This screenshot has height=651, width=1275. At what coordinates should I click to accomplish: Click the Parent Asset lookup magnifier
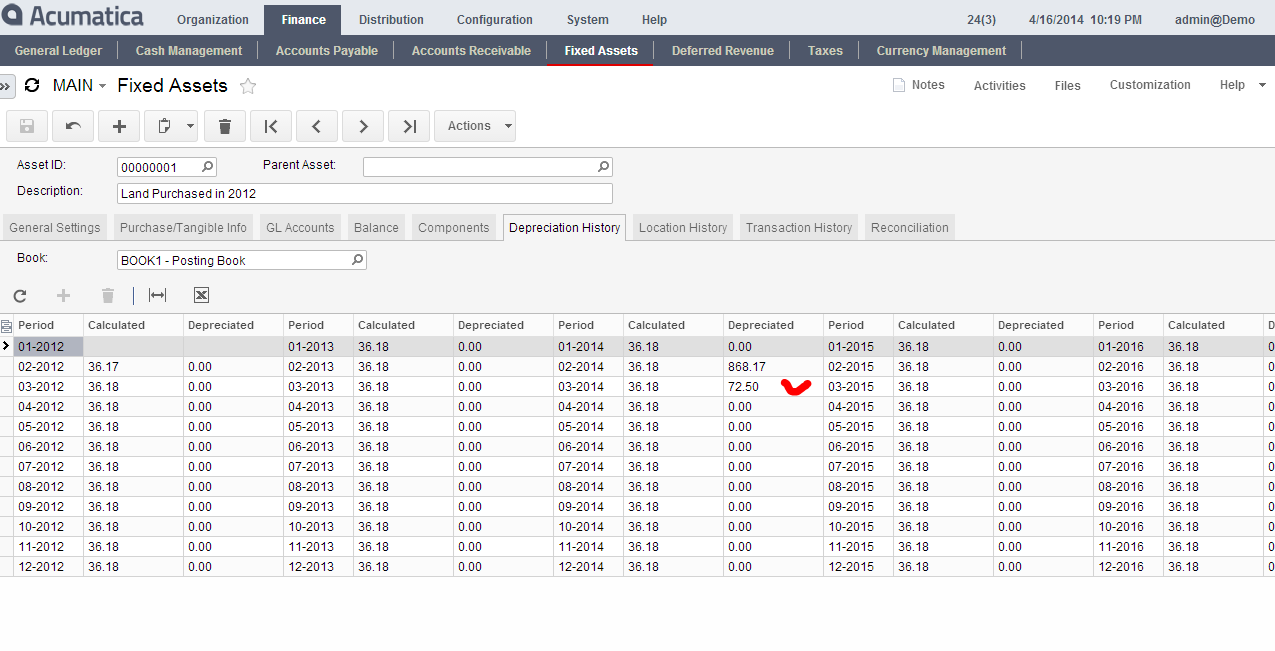click(604, 167)
